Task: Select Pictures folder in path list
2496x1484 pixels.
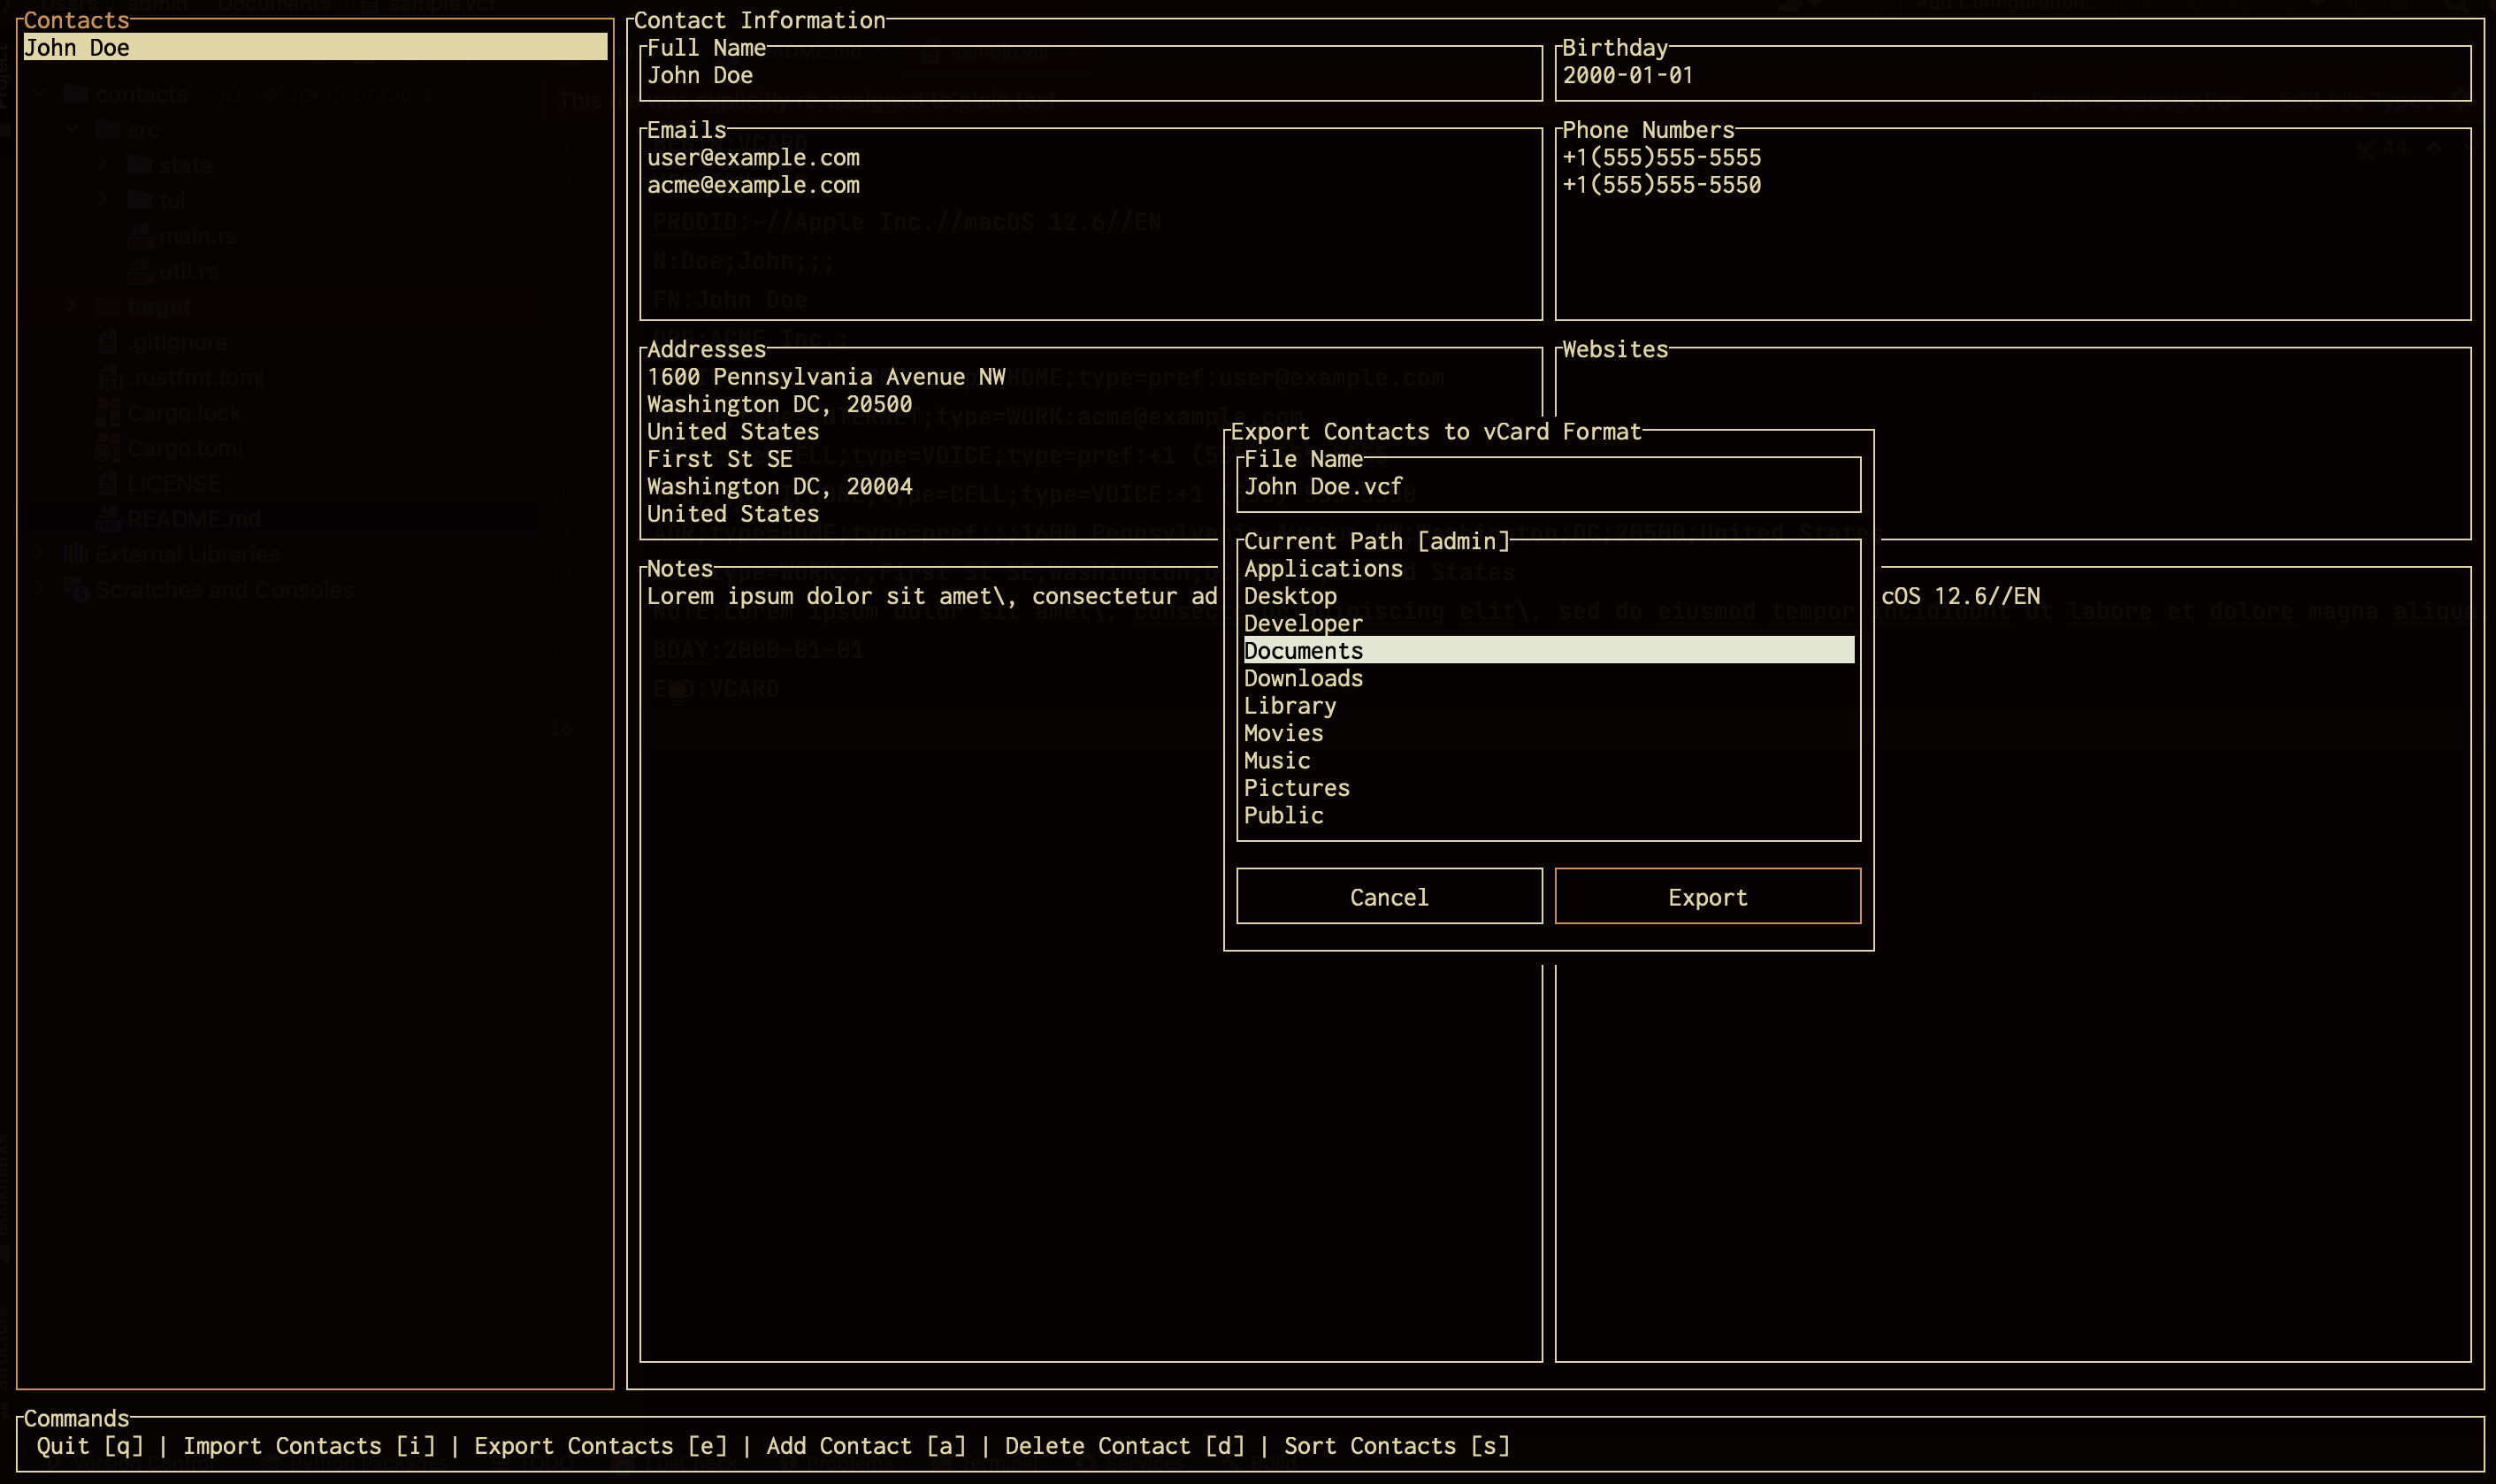Action: [1296, 788]
